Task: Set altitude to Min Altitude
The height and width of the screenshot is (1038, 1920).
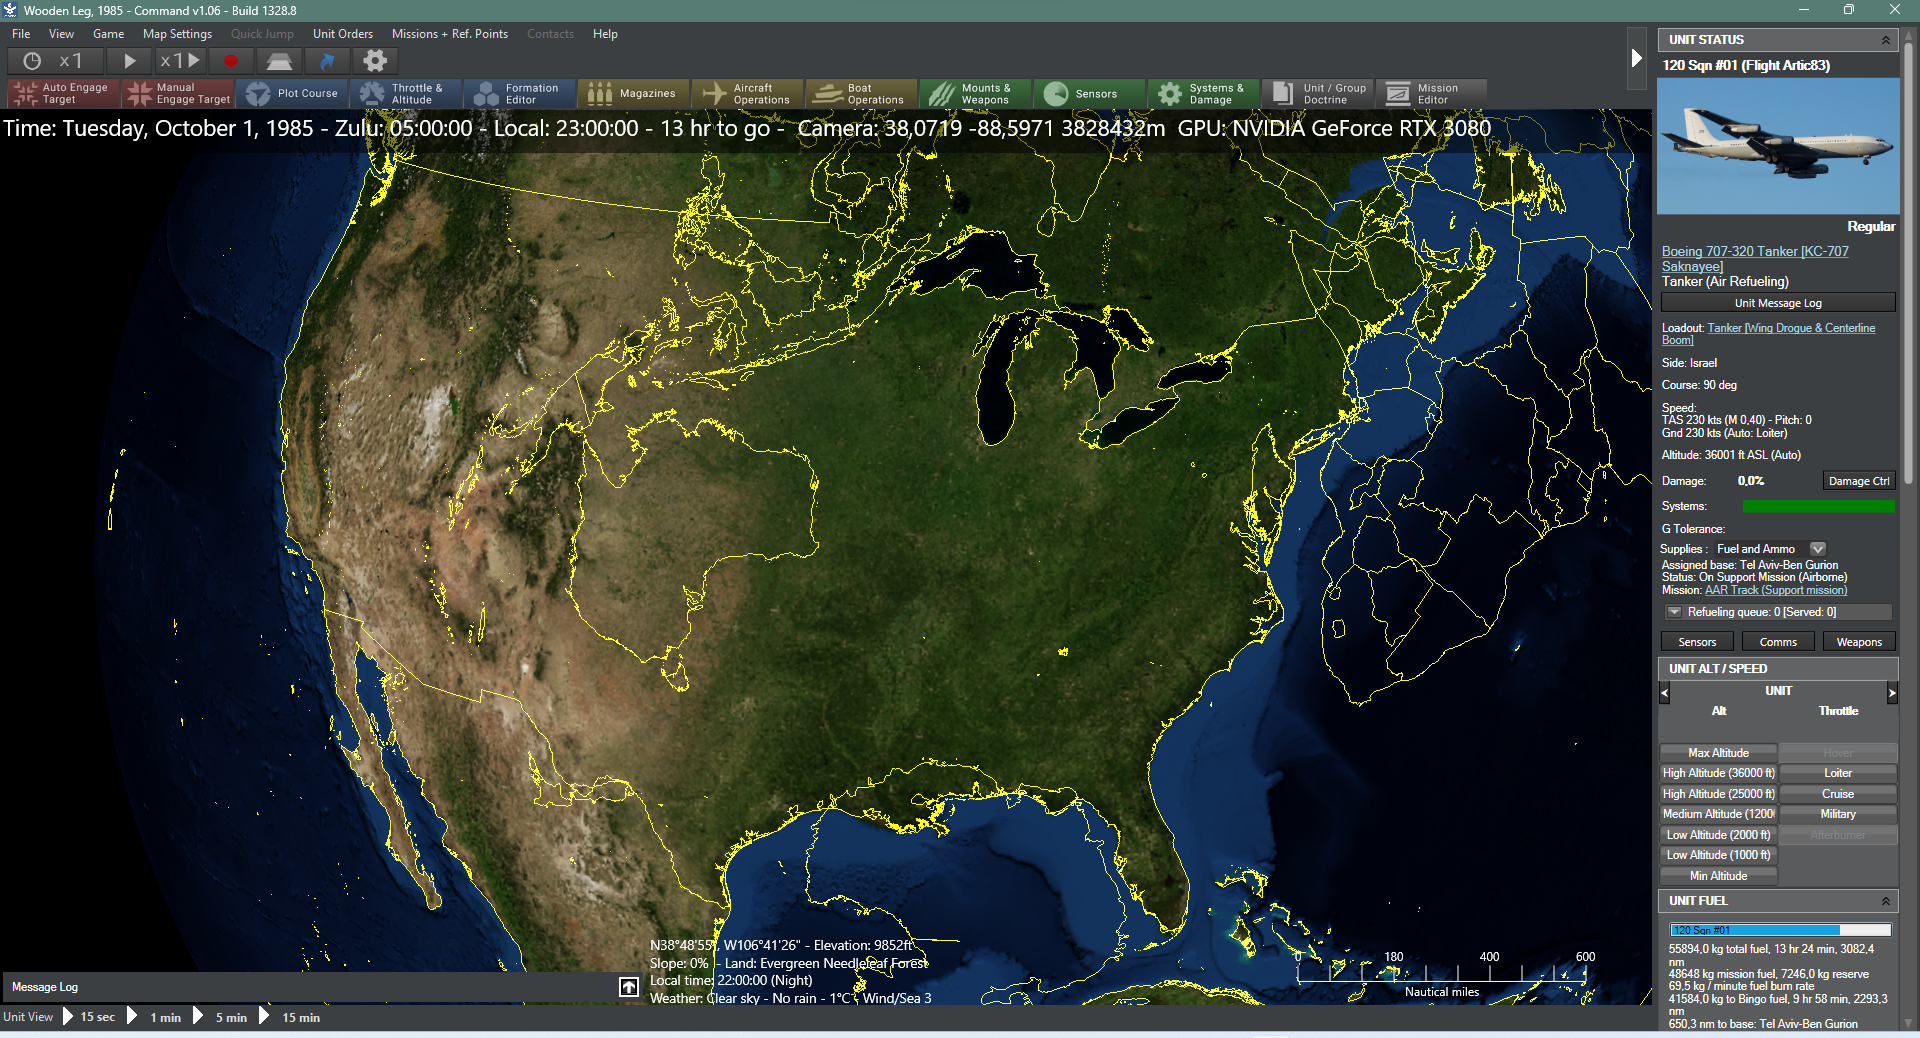Action: click(x=1718, y=876)
